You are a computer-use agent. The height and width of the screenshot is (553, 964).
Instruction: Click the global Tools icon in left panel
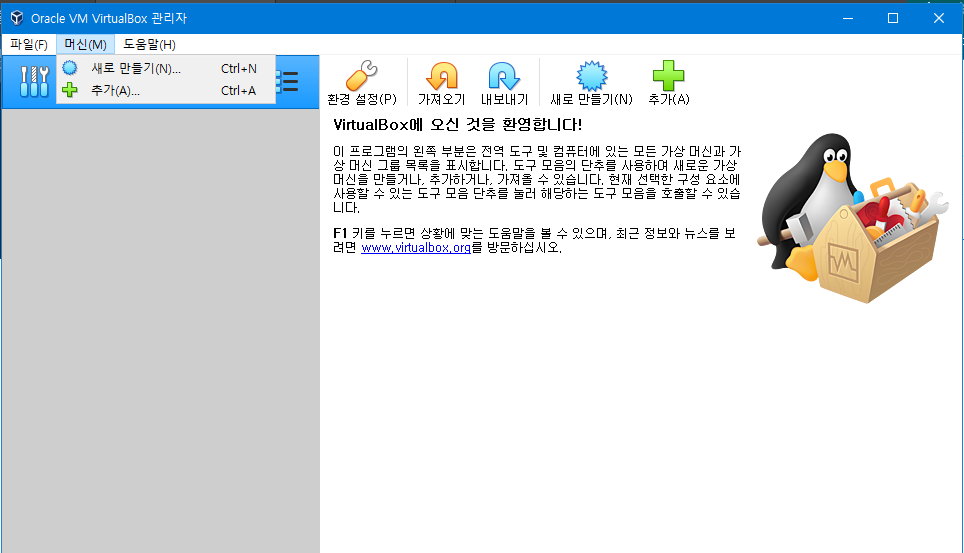click(x=34, y=82)
